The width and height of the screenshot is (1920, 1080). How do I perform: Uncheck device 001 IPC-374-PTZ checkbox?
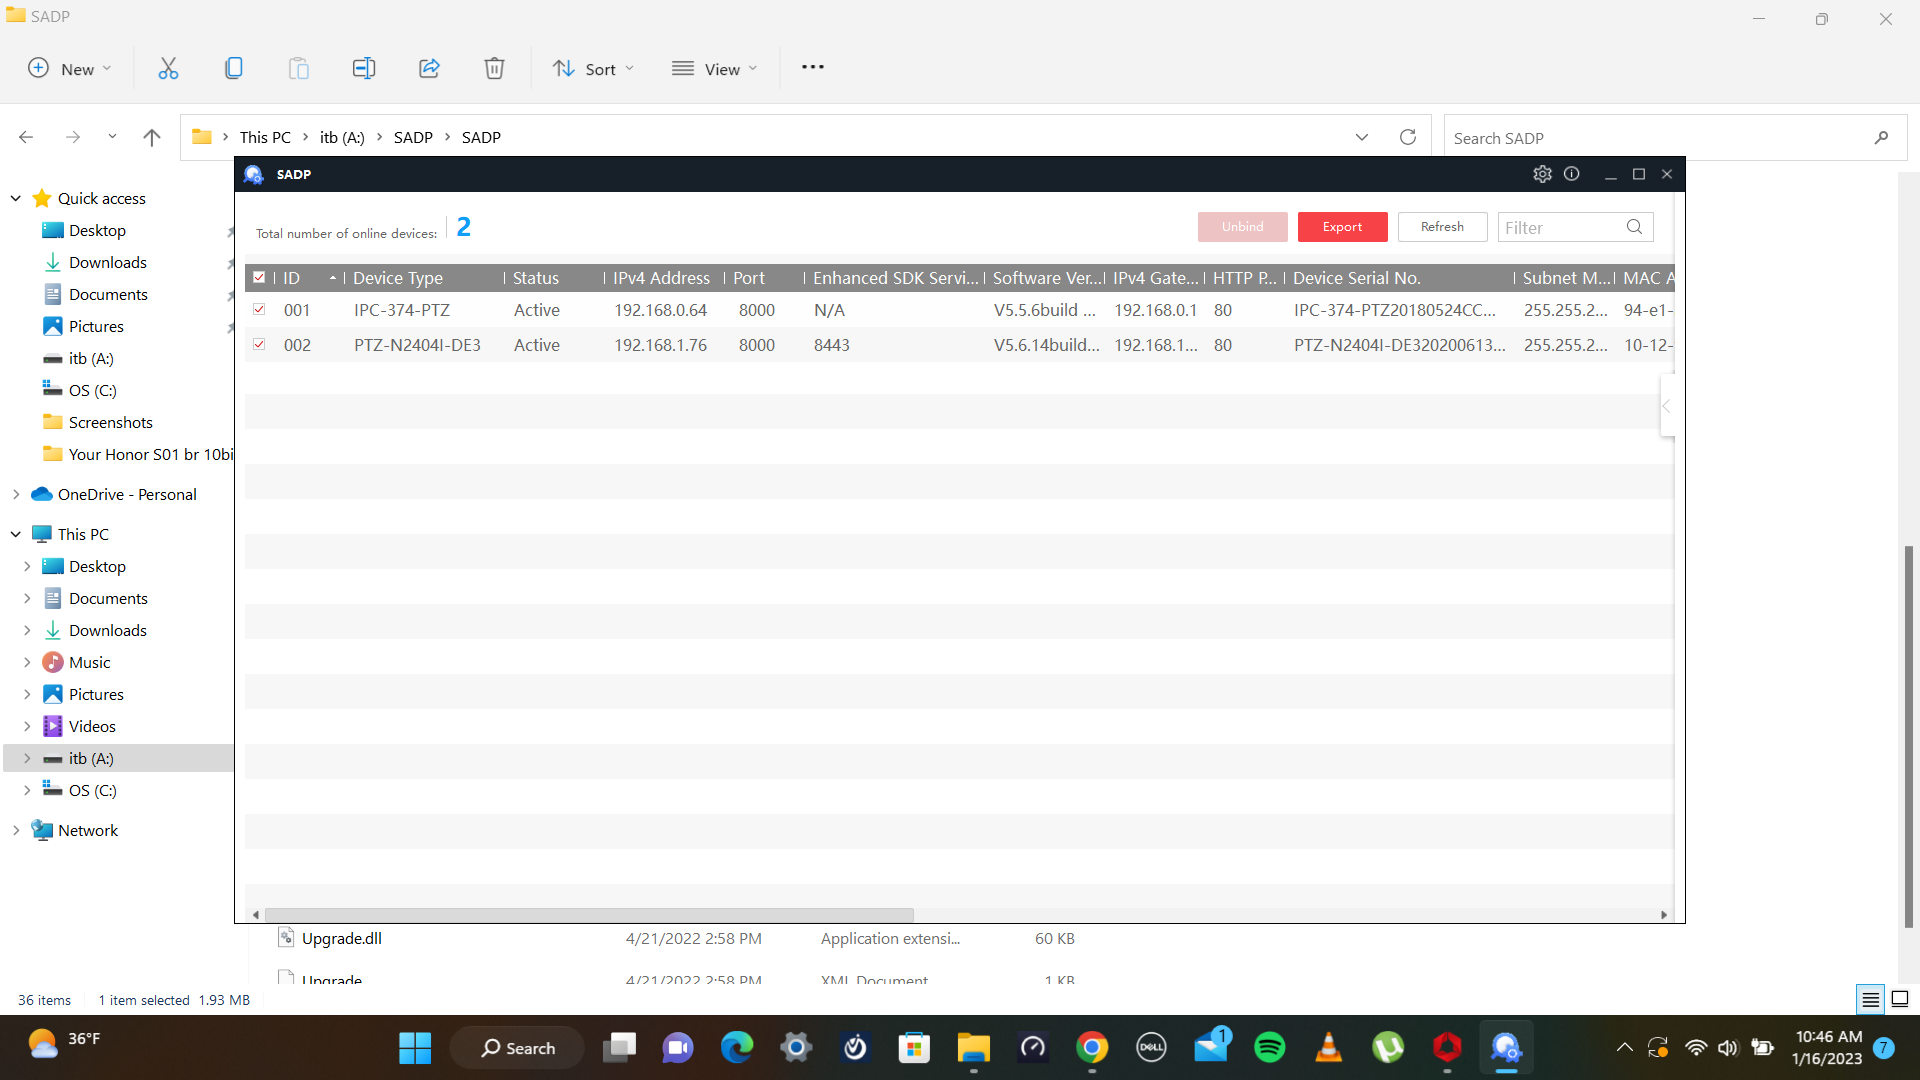[x=259, y=310]
